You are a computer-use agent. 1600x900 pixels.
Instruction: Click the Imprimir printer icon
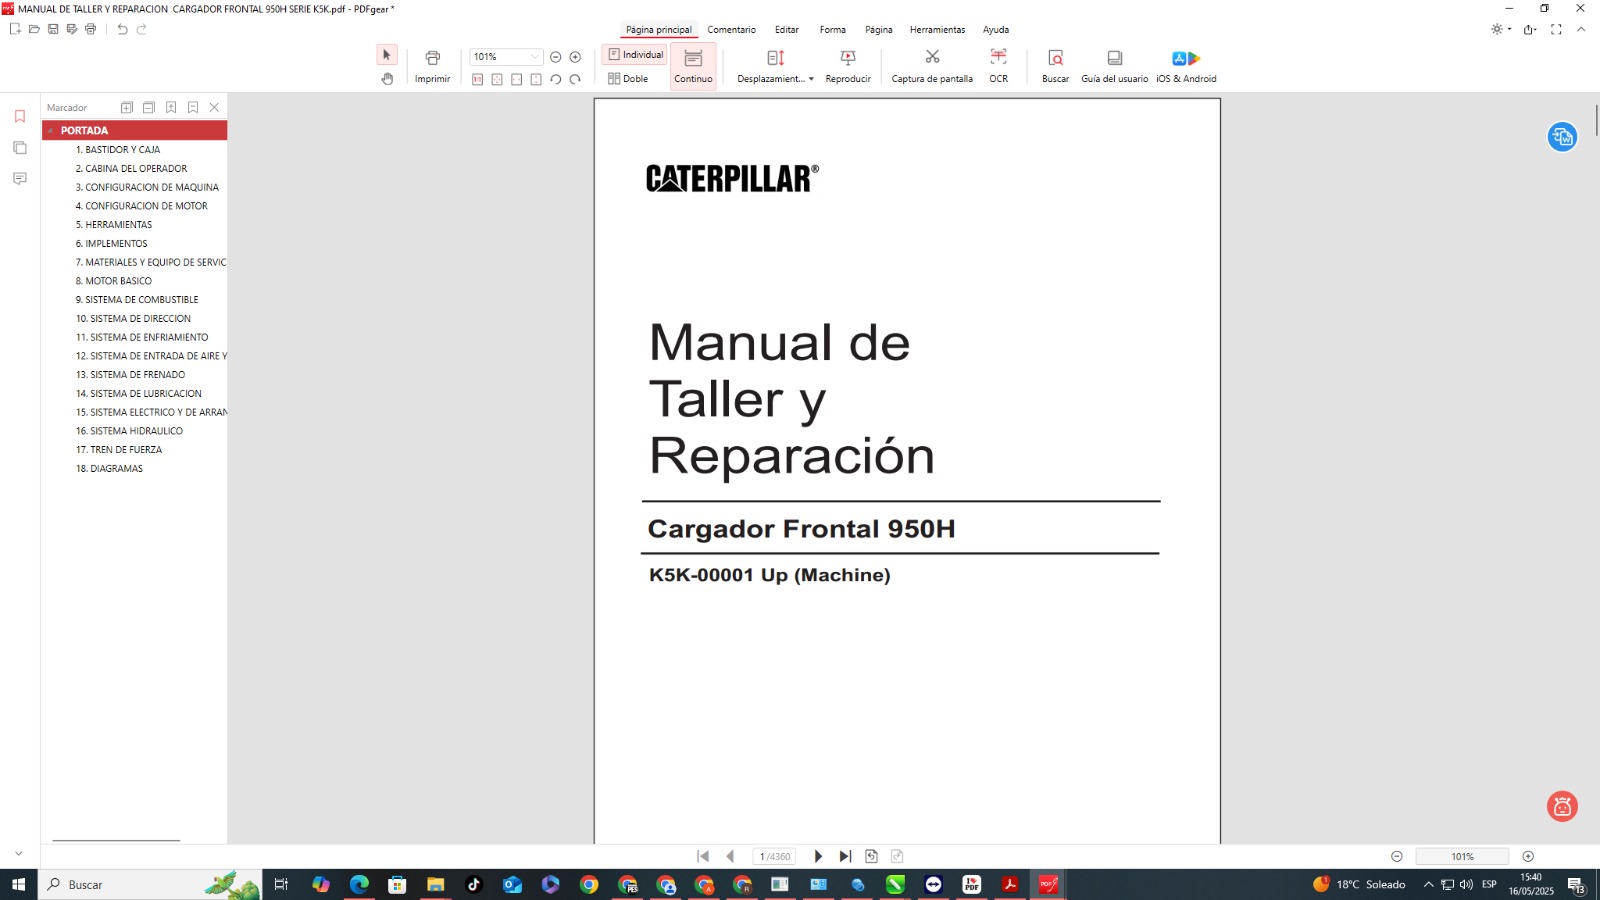pos(433,58)
